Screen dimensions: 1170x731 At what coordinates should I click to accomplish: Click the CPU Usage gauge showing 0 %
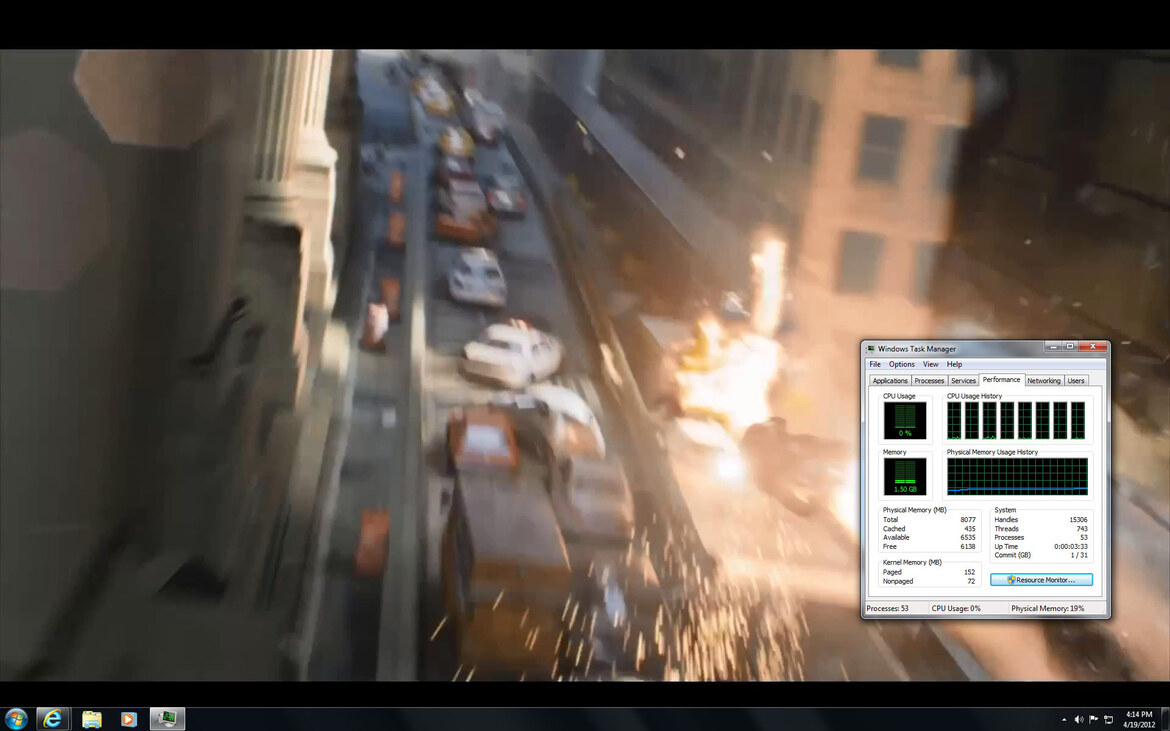[904, 420]
